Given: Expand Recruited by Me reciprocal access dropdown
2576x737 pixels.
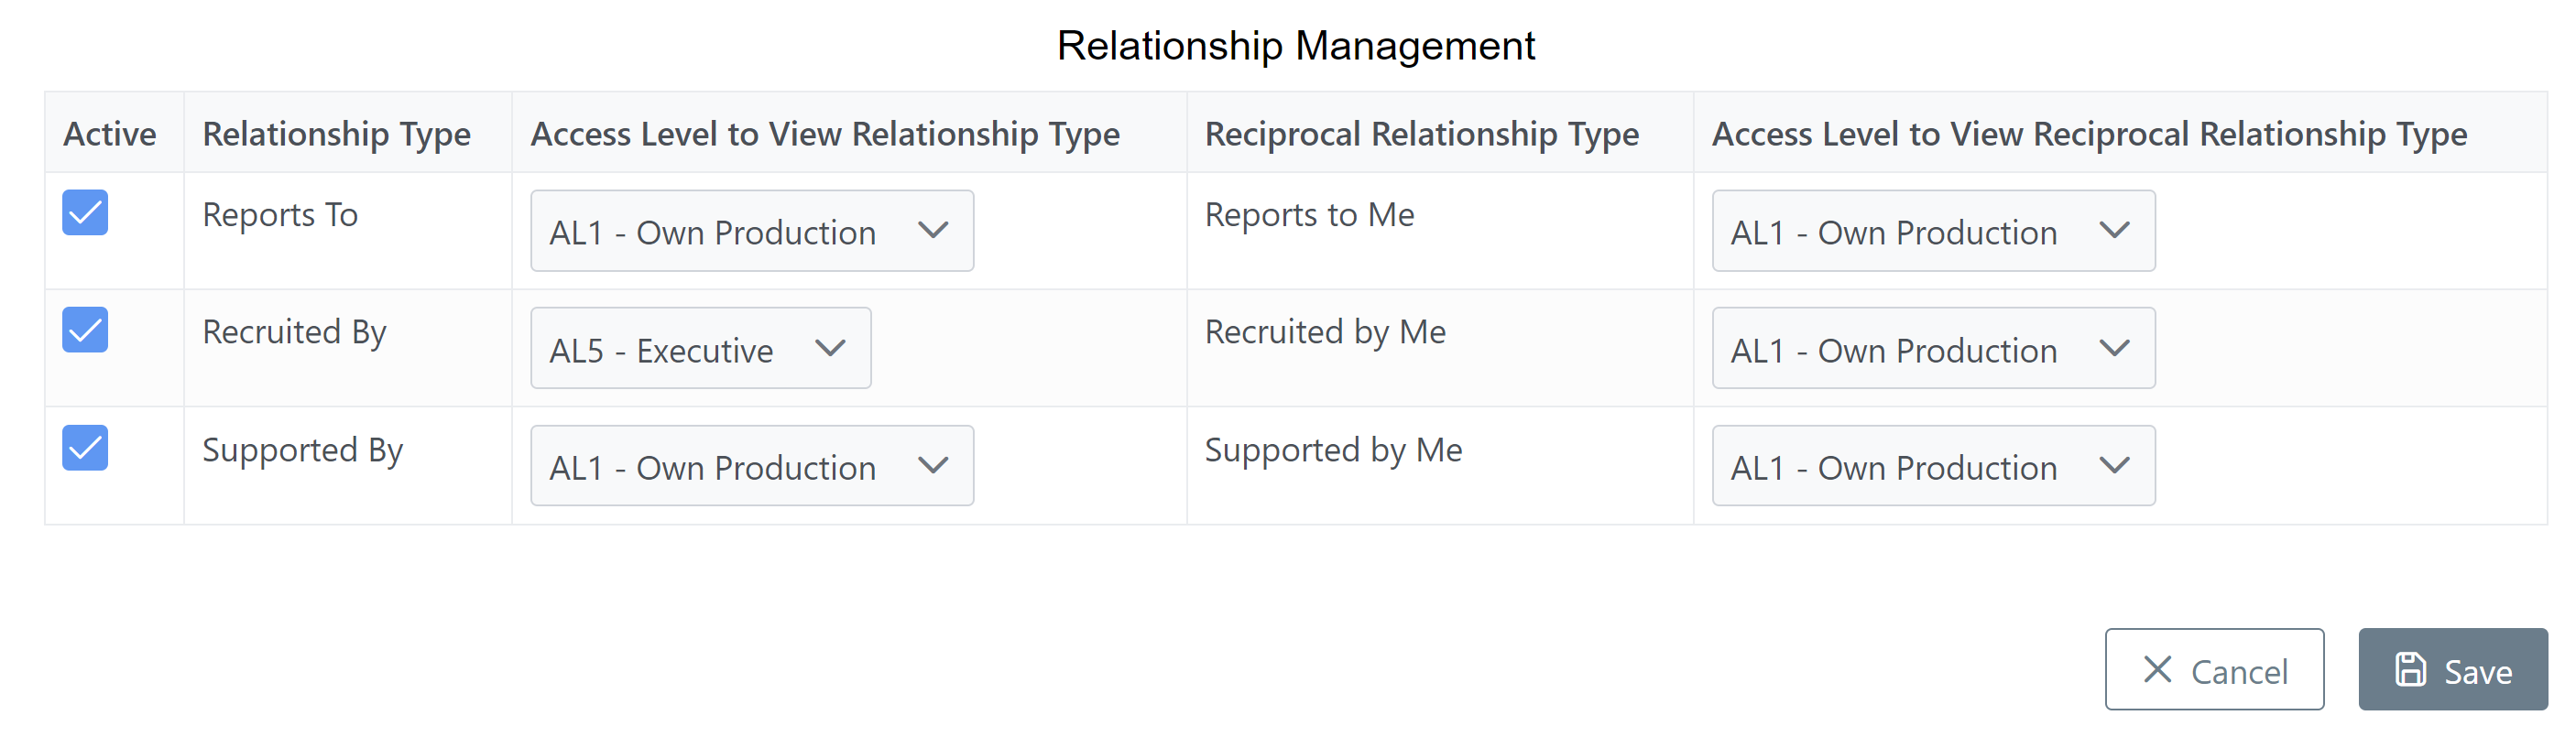Looking at the screenshot, I should coord(1933,348).
